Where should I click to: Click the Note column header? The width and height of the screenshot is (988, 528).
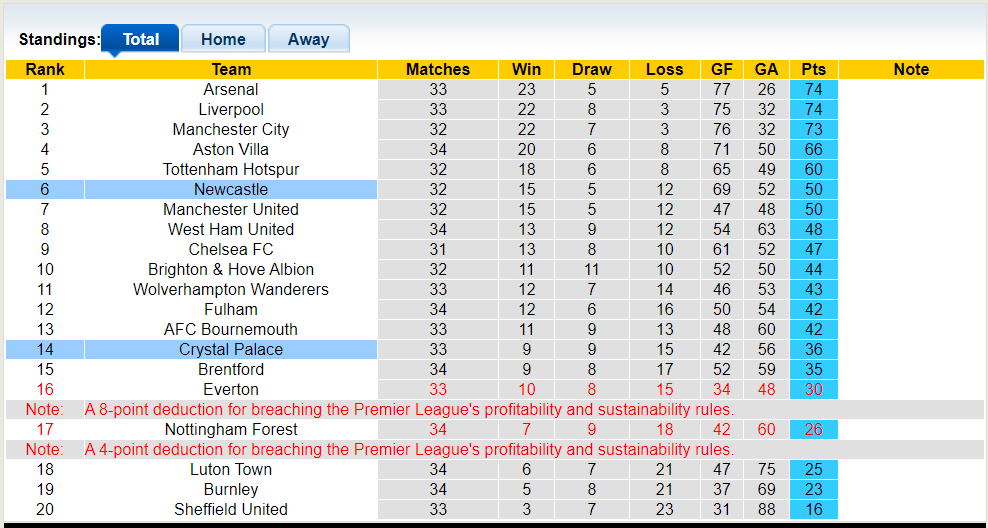tap(911, 69)
